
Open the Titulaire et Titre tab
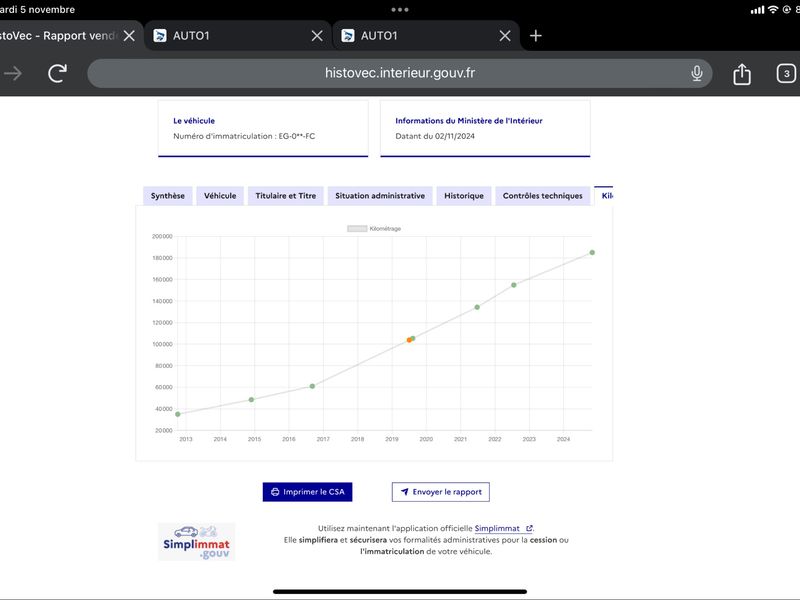click(x=286, y=195)
